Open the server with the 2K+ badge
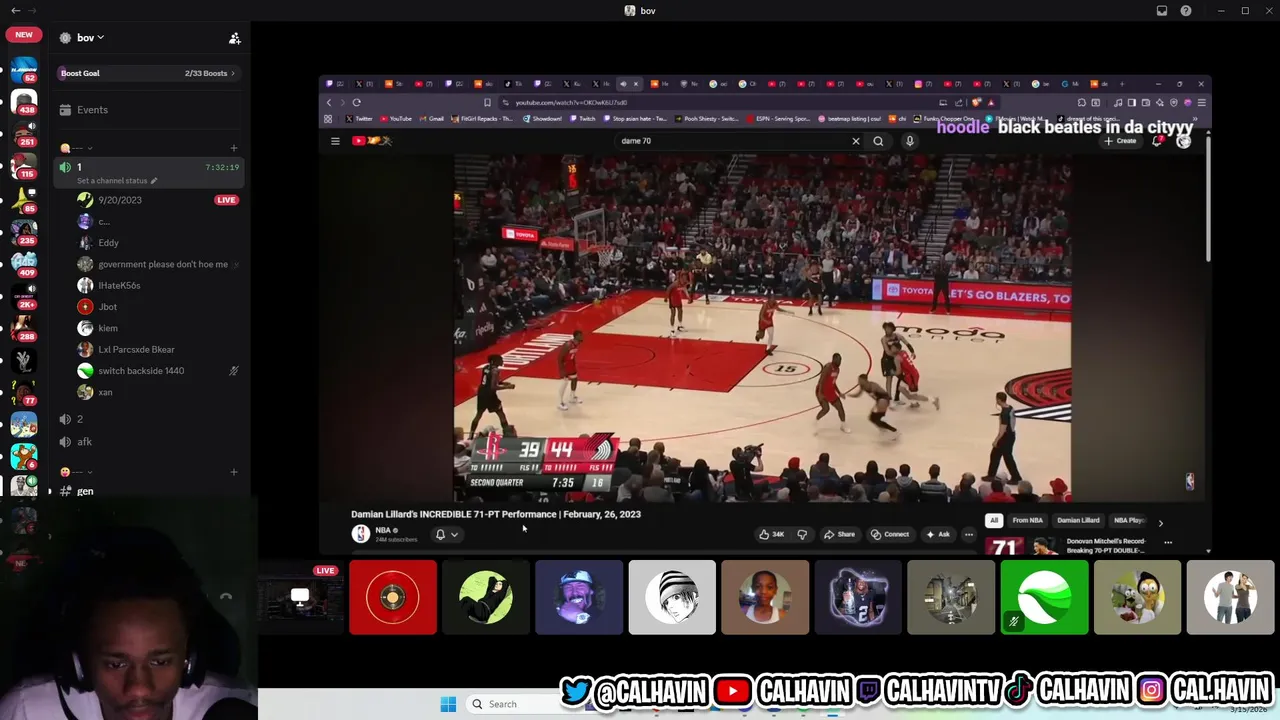The image size is (1280, 720). [x=24, y=297]
